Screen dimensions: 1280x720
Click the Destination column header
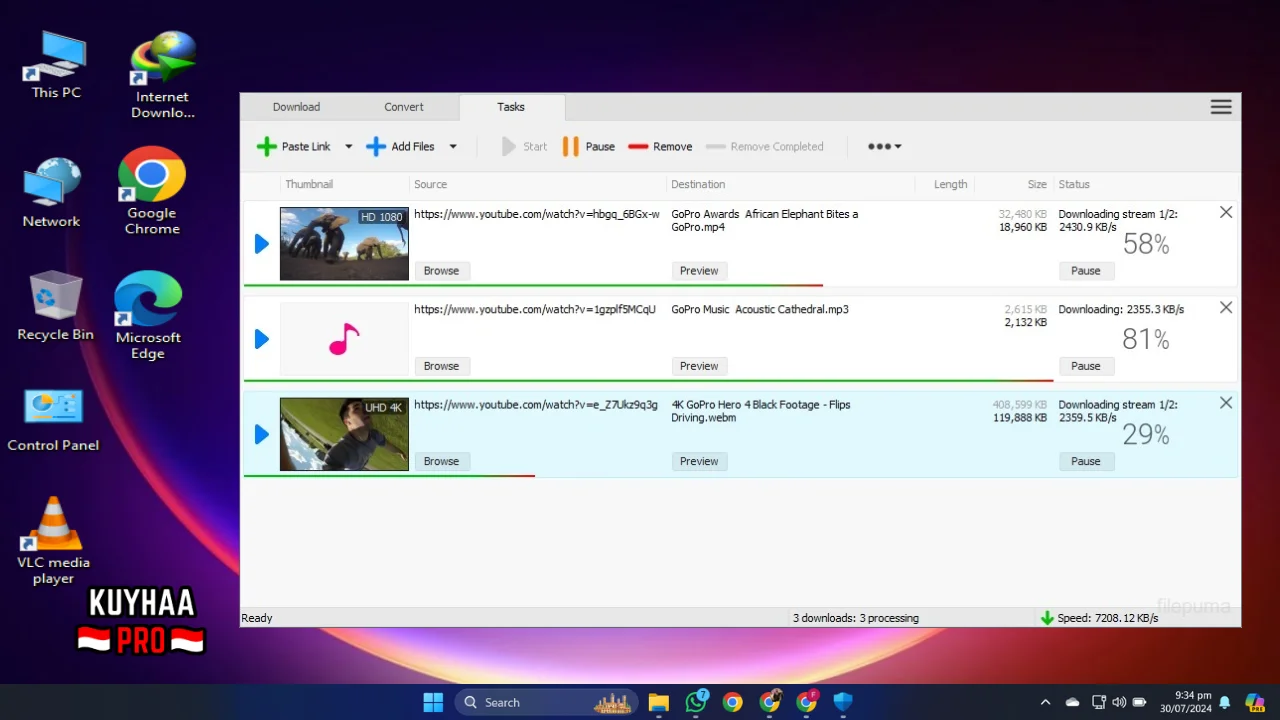pos(698,184)
